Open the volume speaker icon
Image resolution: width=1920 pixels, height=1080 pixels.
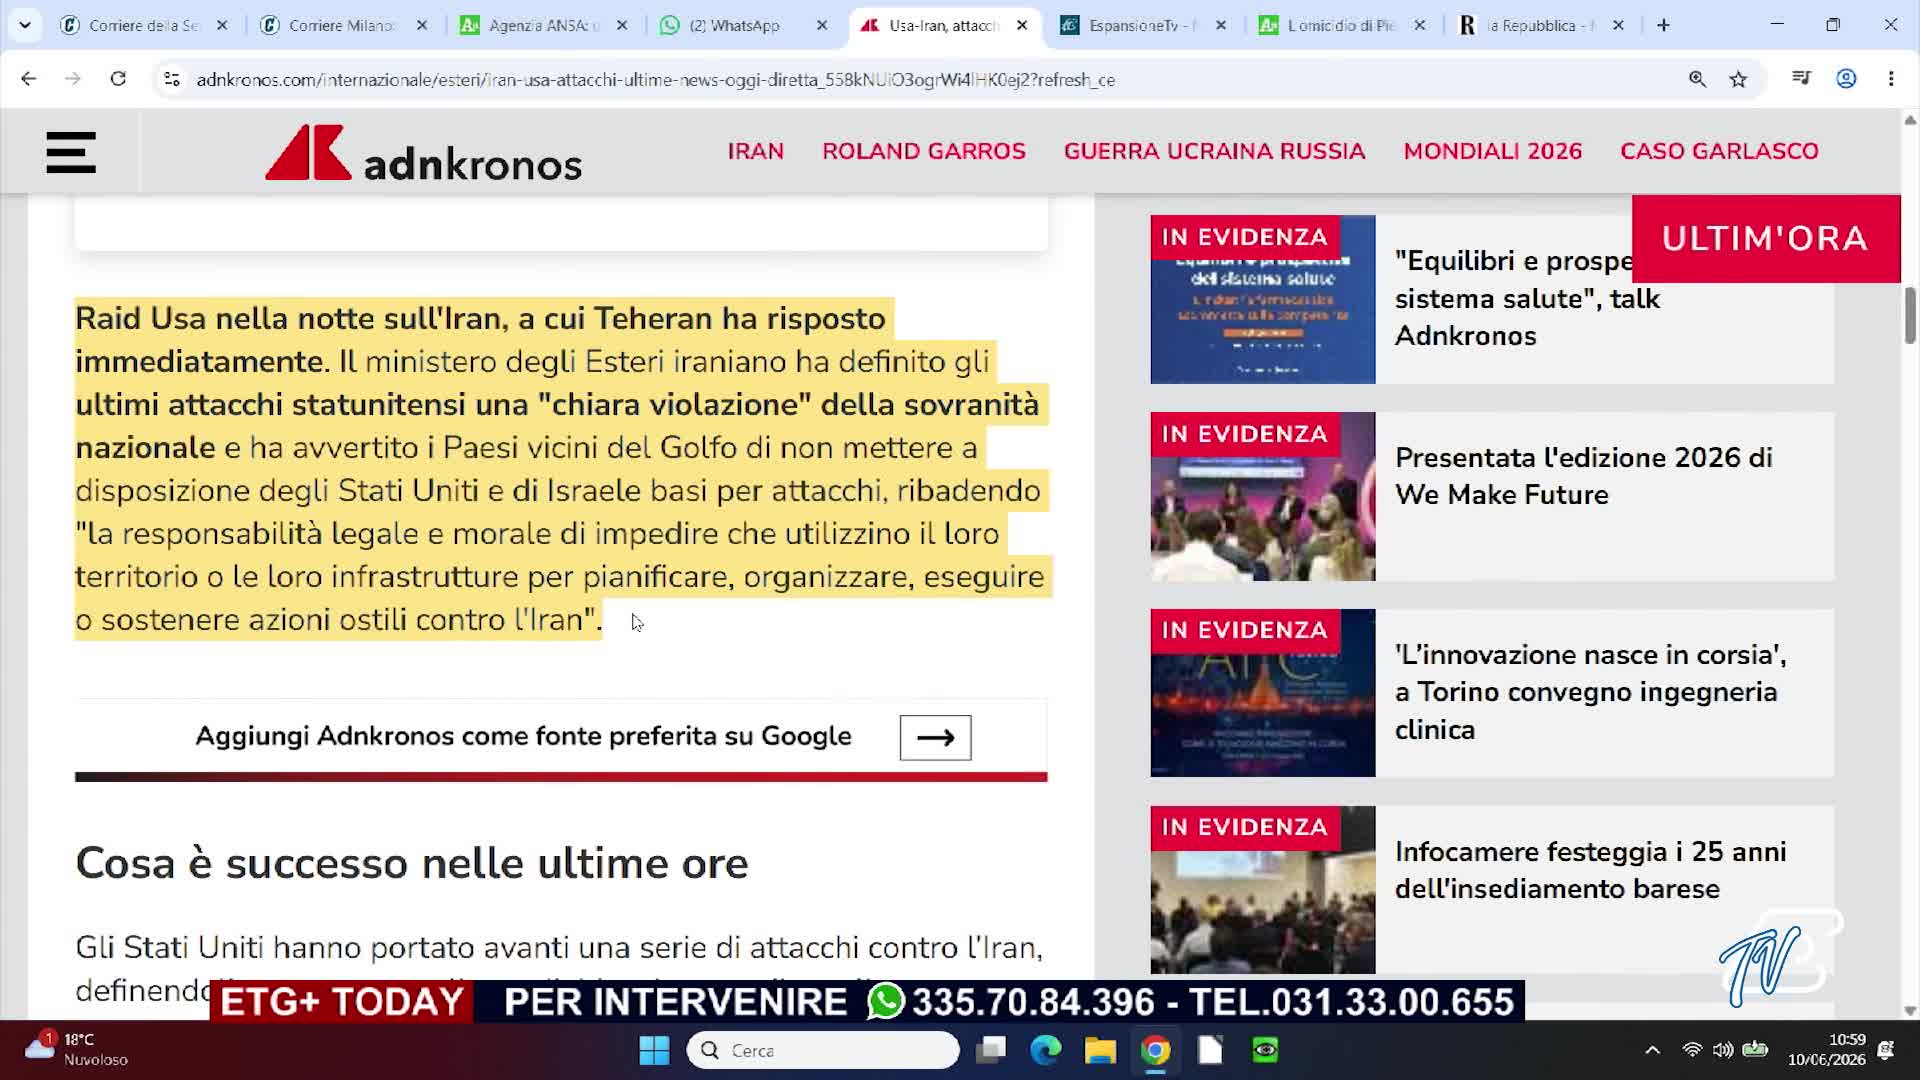point(1723,1050)
